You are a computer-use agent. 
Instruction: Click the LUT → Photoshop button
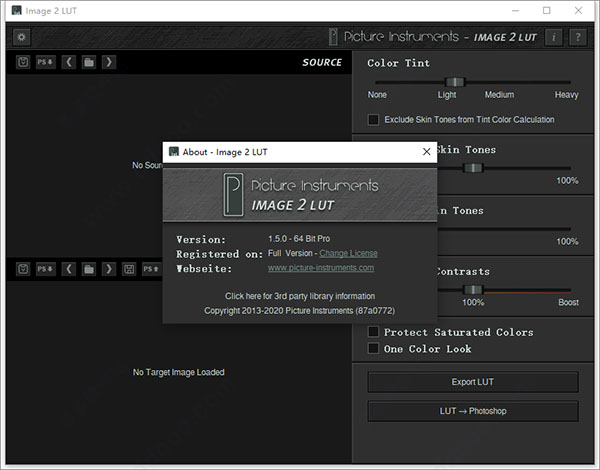[473, 411]
